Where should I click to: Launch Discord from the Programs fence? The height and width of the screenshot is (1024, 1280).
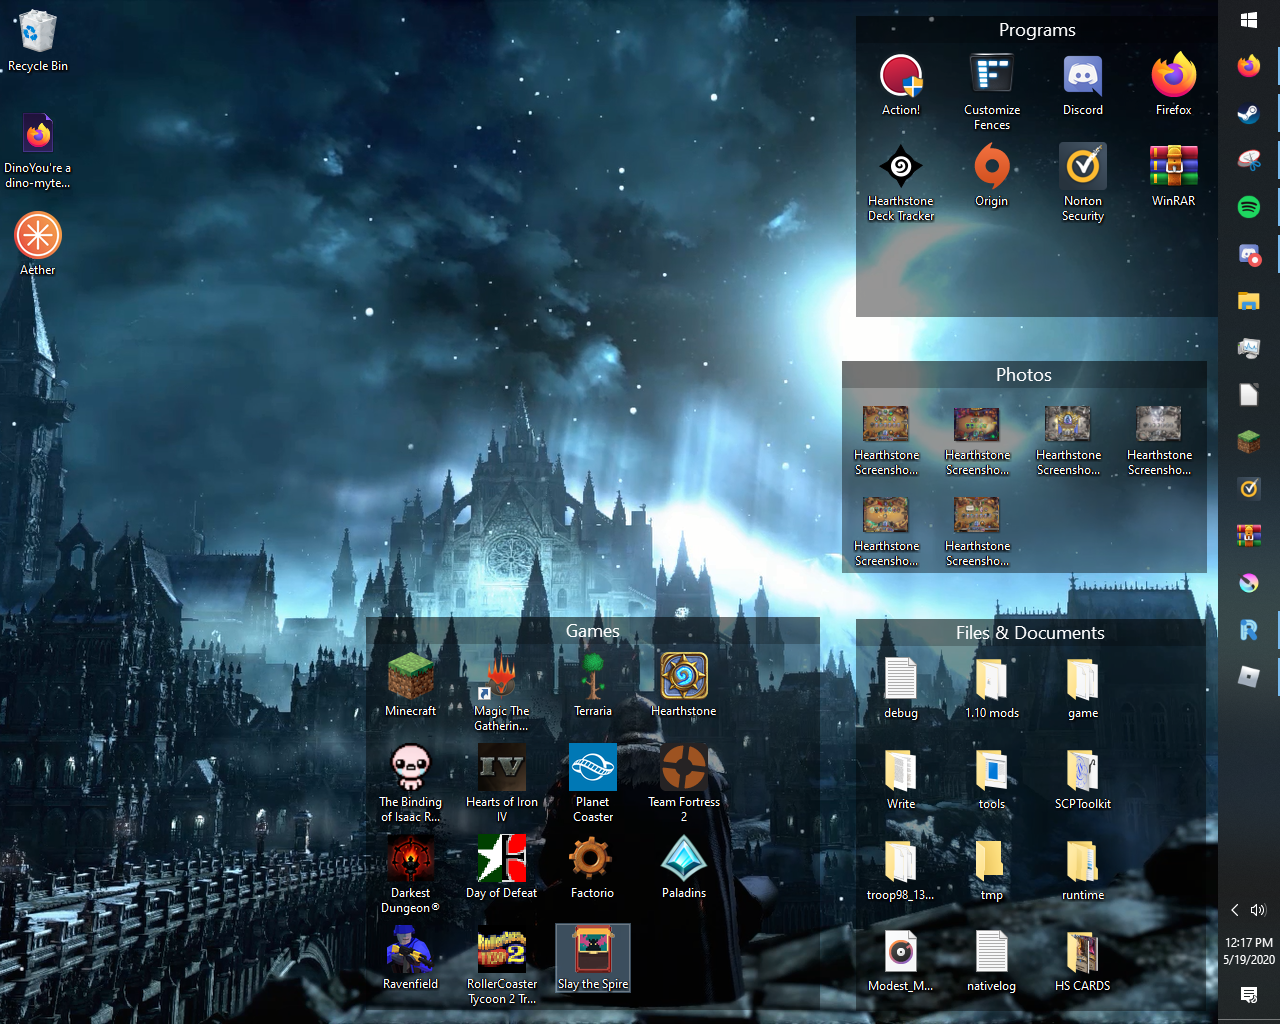point(1083,85)
